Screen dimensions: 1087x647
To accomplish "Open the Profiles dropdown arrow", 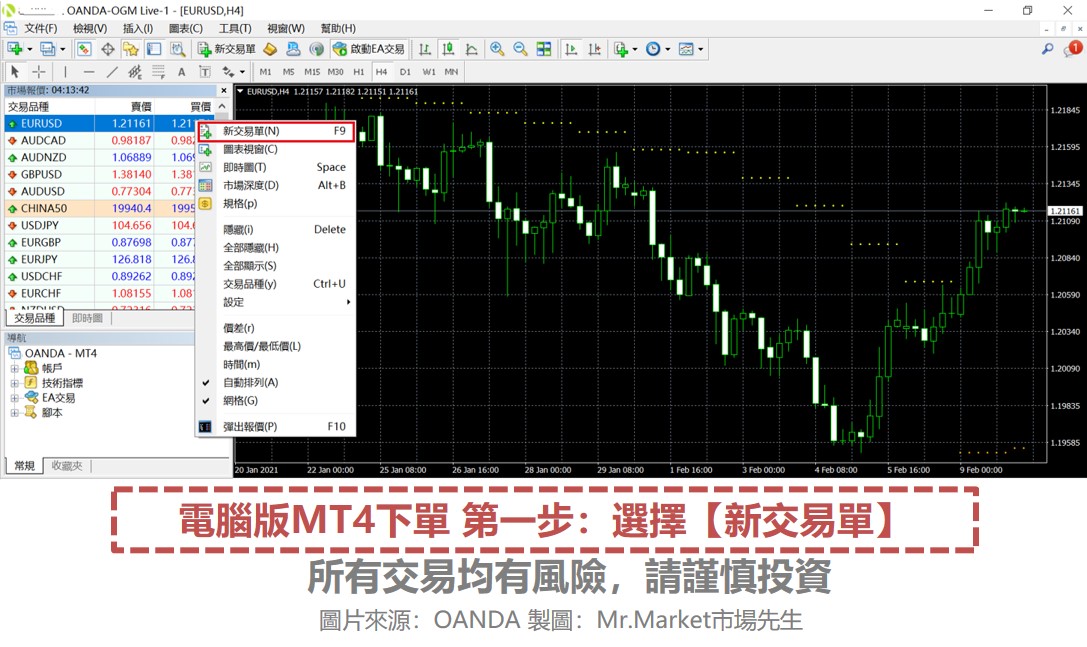I will pyautogui.click(x=62, y=49).
